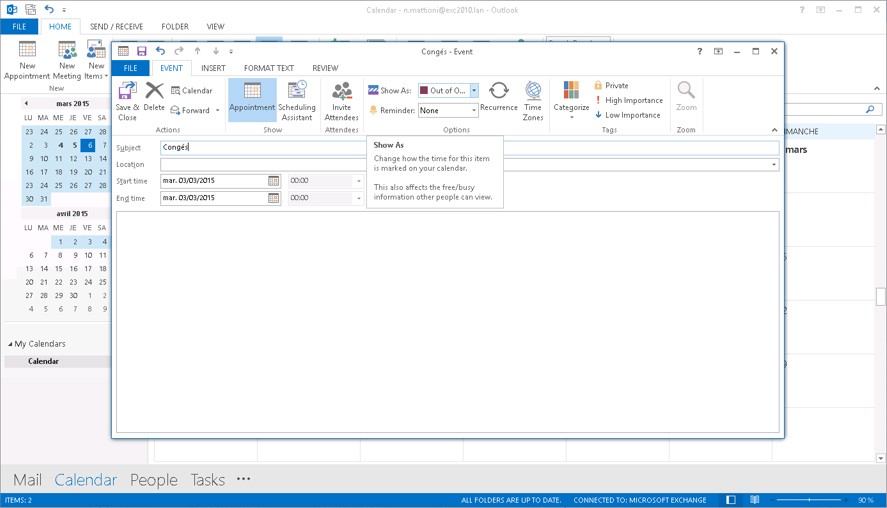Open the Start time calendar picker
The width and height of the screenshot is (887, 508).
[273, 181]
